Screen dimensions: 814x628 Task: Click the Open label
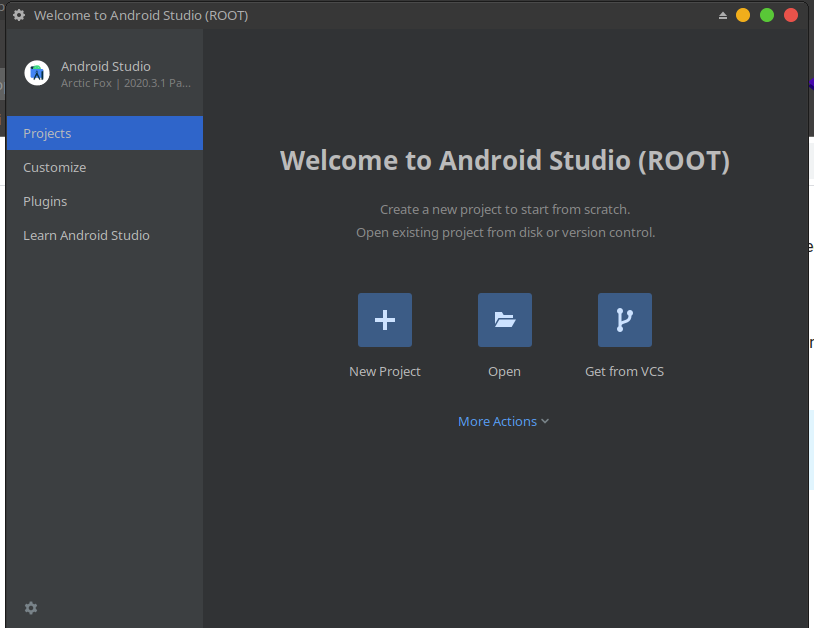(504, 372)
